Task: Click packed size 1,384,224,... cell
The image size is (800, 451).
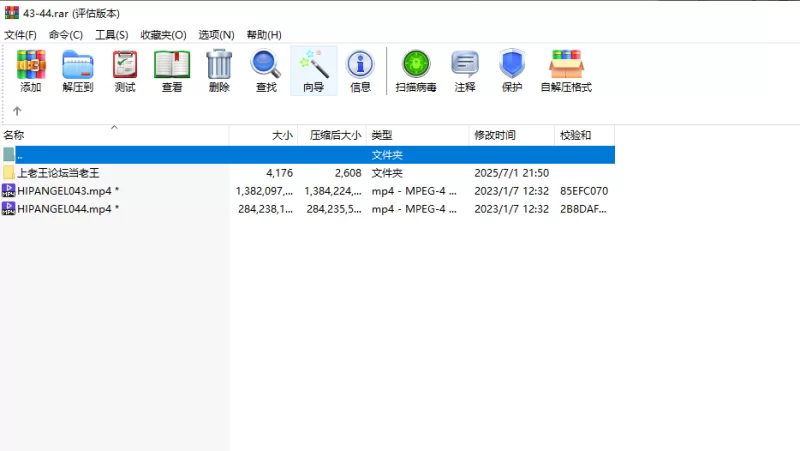Action: click(x=333, y=191)
